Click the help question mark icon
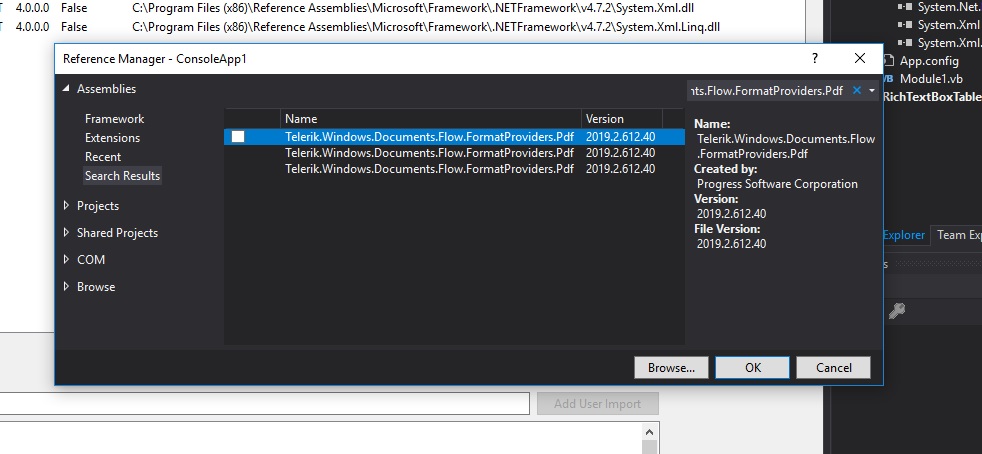Screen dimensions: 982x454 815,59
